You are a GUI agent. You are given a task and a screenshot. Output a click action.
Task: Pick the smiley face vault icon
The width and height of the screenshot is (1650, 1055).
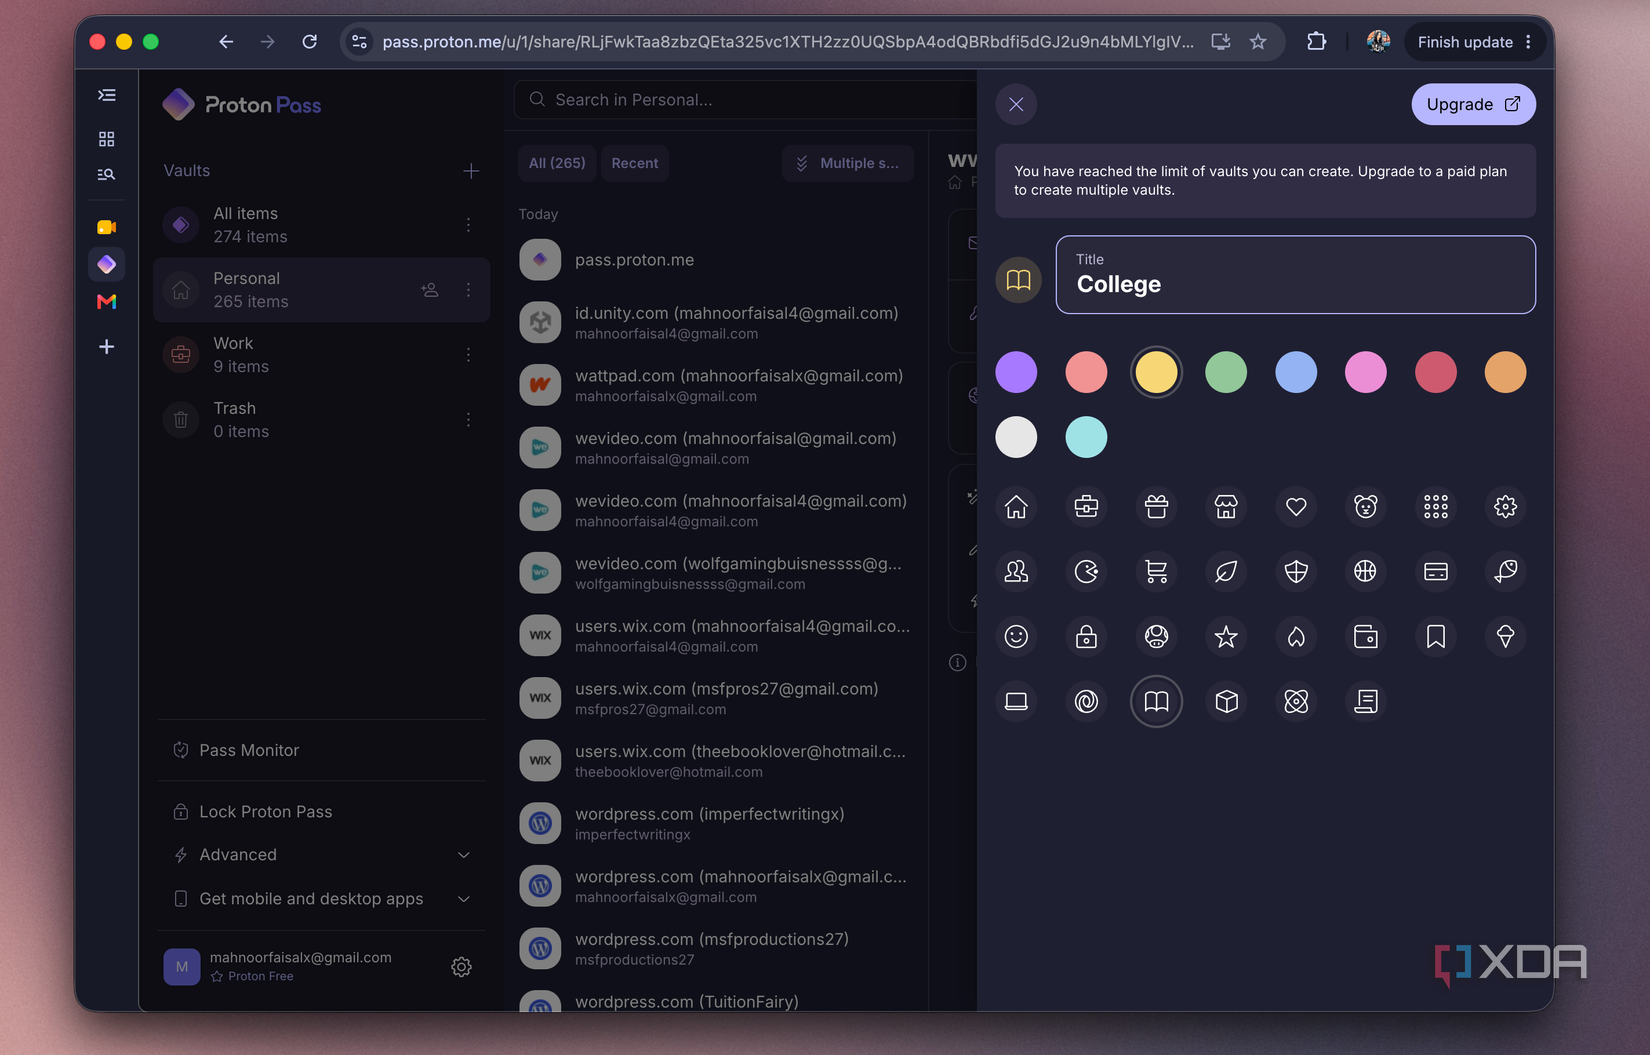coord(1016,636)
